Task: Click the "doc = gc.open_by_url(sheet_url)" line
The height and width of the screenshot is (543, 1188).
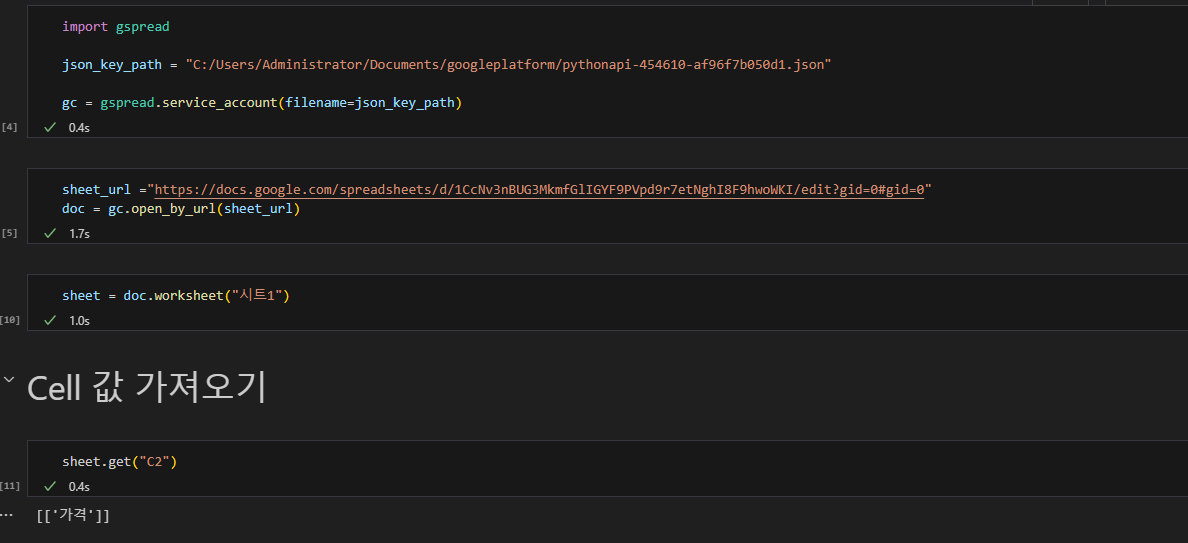Action: (x=181, y=208)
